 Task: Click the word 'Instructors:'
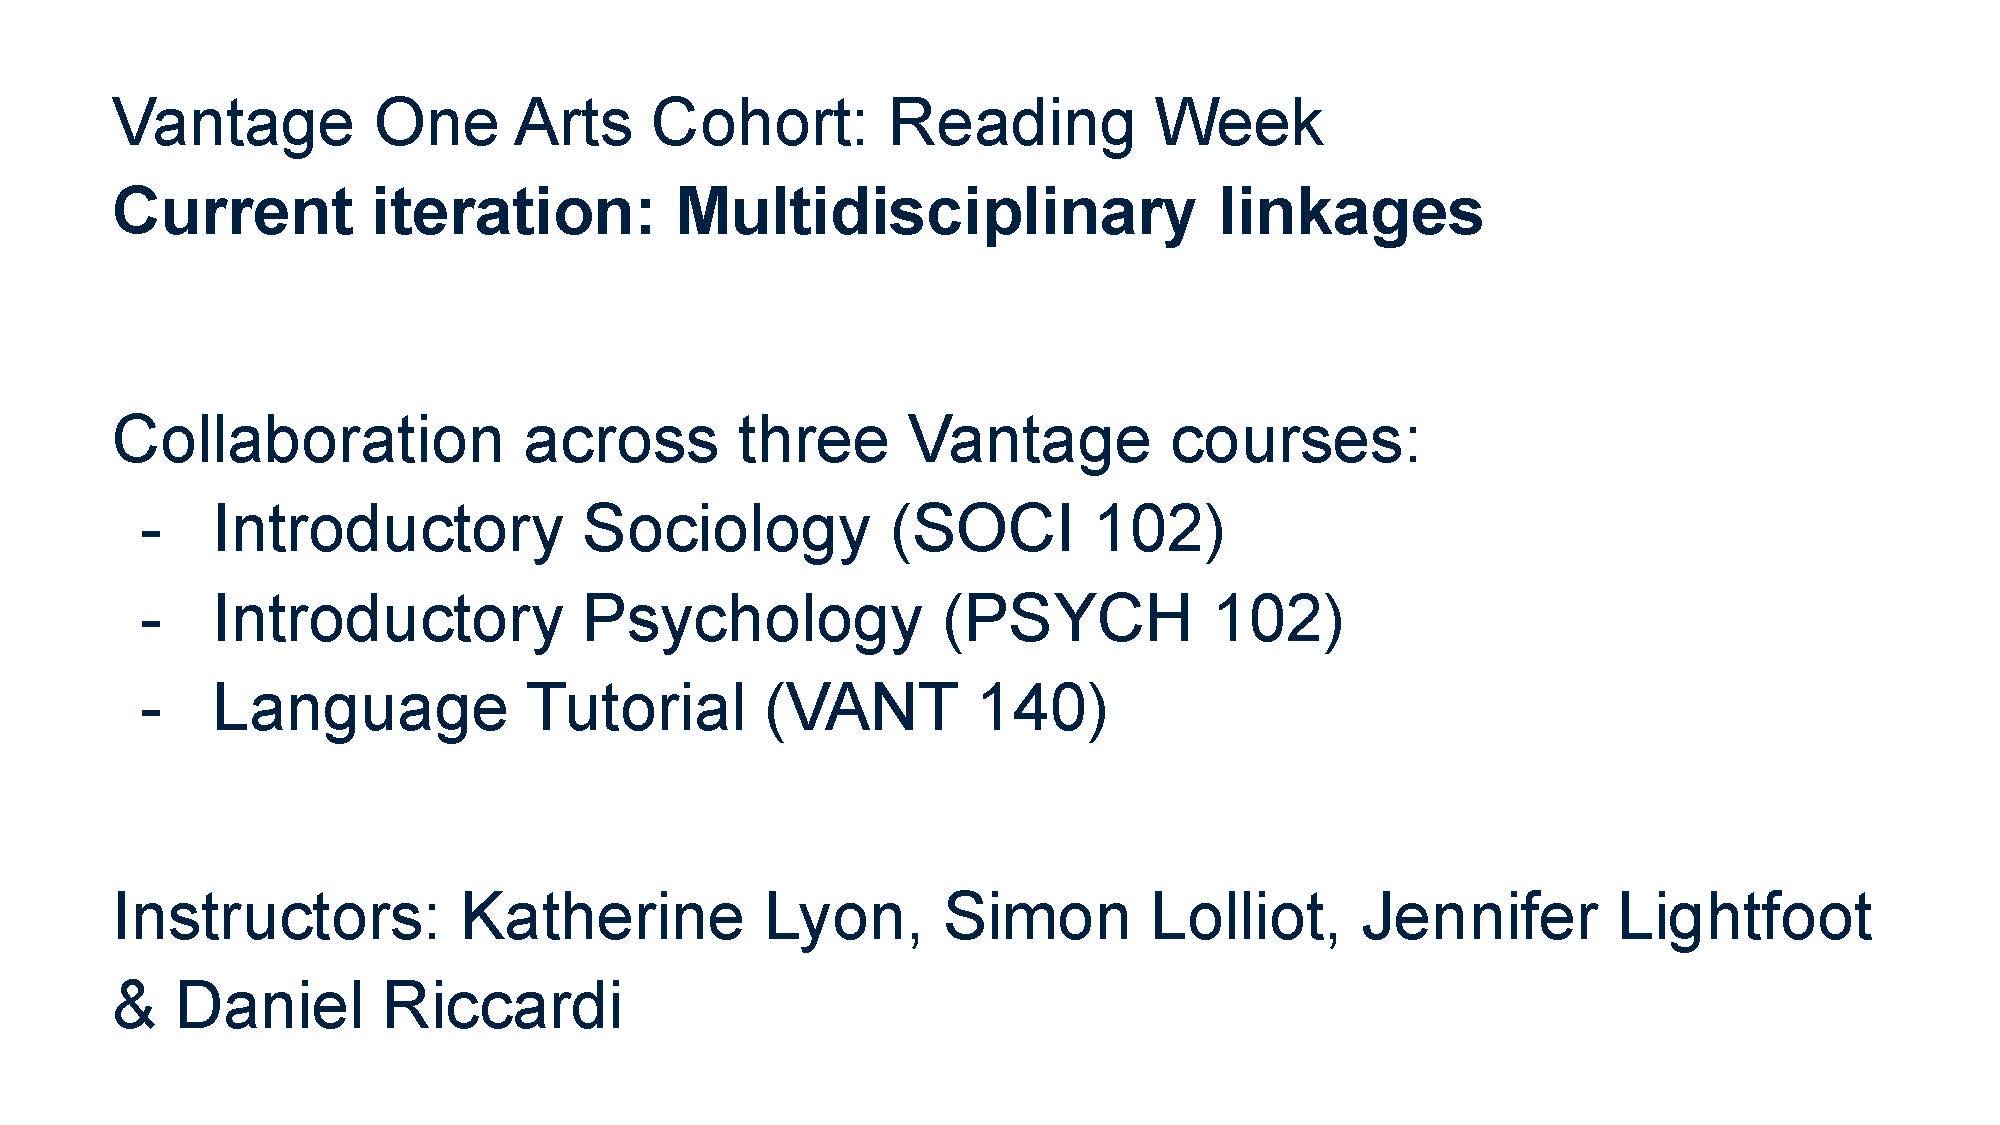[277, 916]
